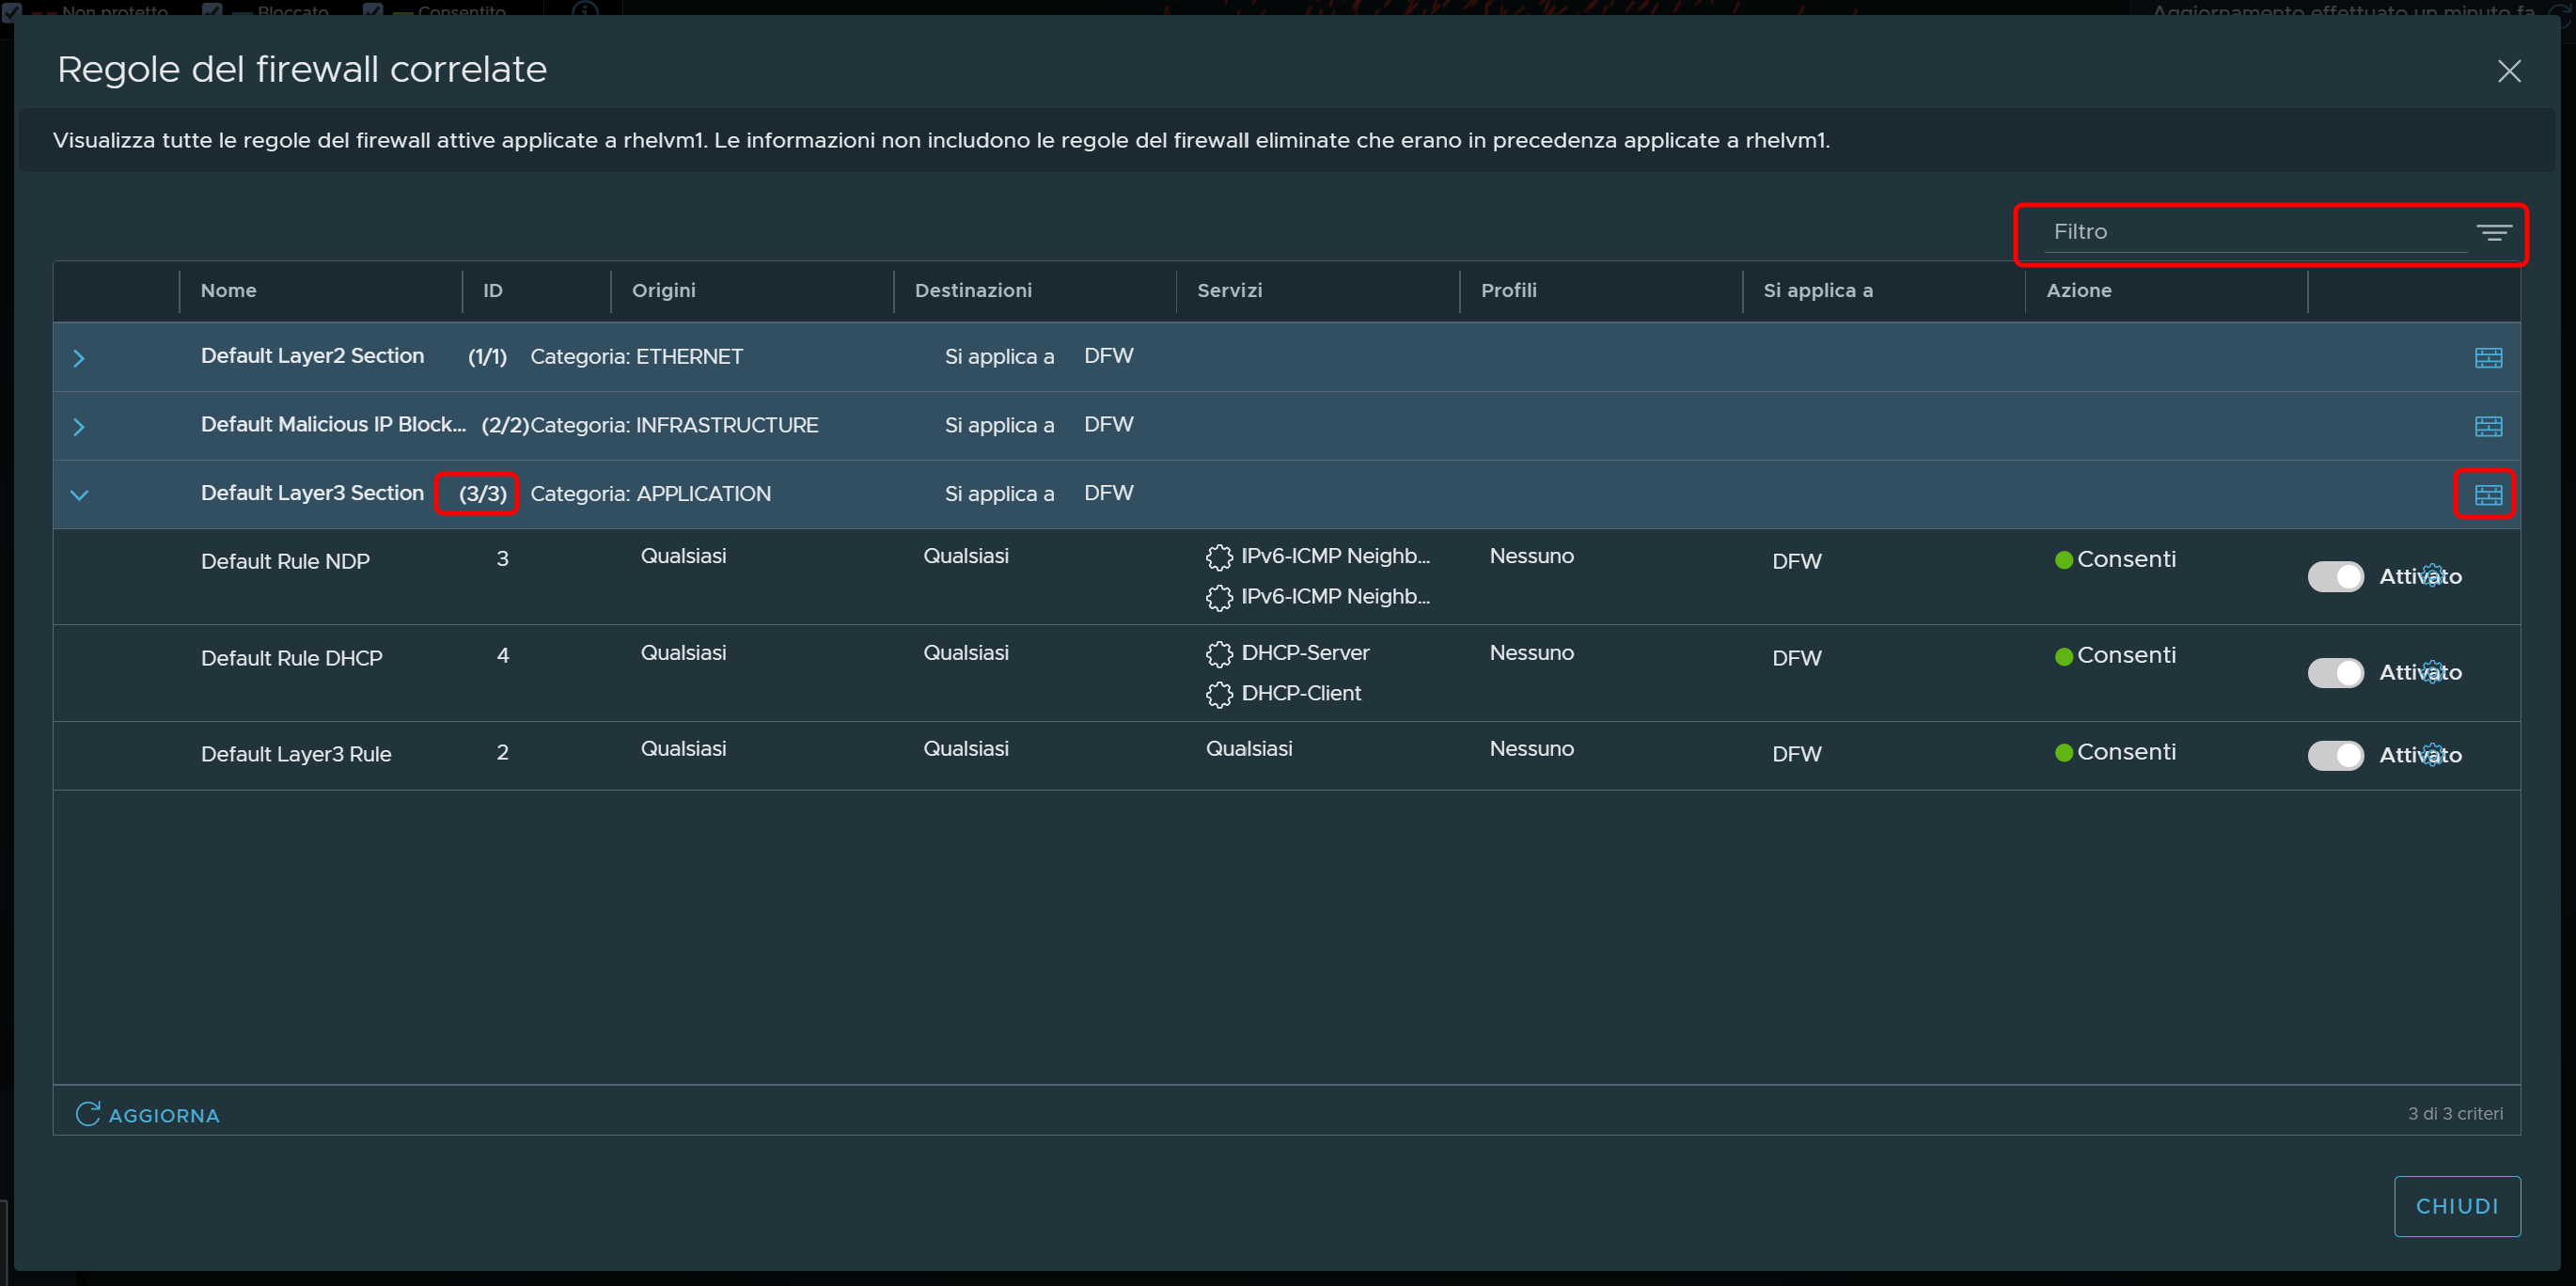Click the CHIUDI button
This screenshot has width=2576, height=1286.
[x=2457, y=1206]
